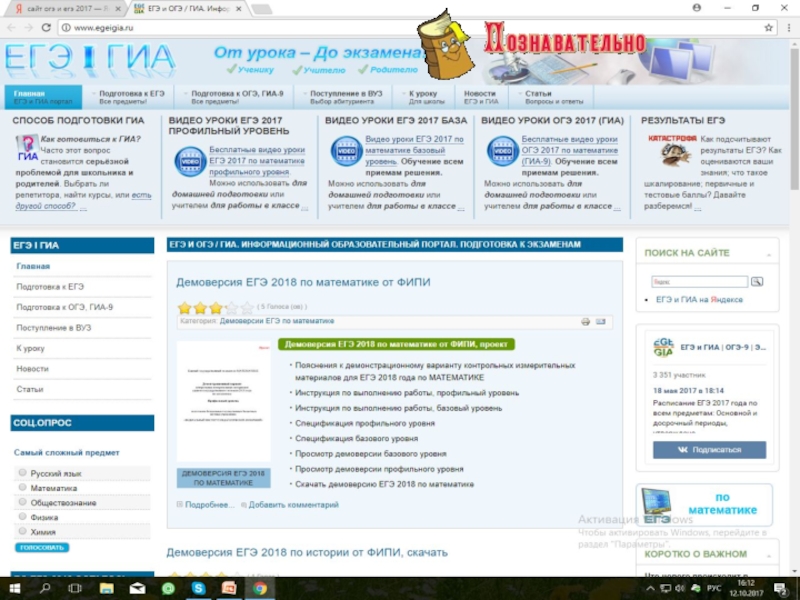
Task: Open the Подготовка к ЕГЭ navigation tab
Action: pos(131,97)
